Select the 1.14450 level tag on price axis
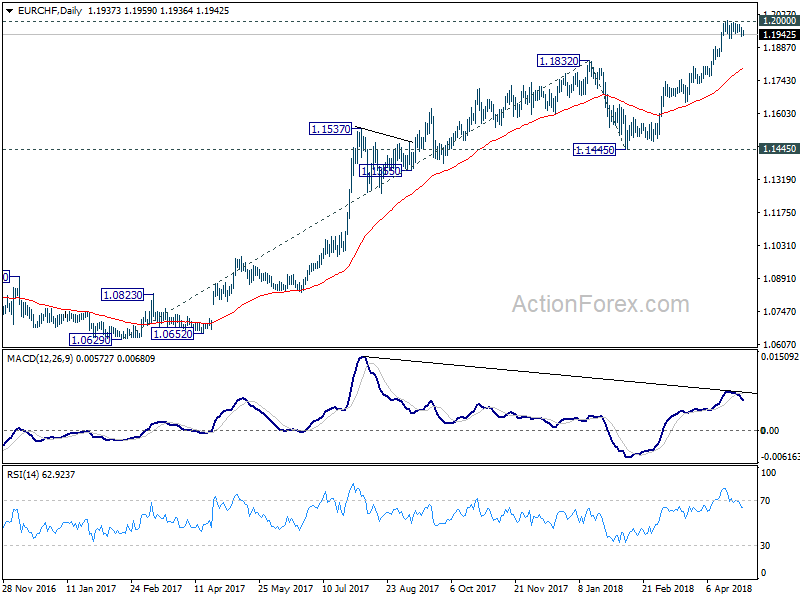The width and height of the screenshot is (800, 600). click(779, 149)
